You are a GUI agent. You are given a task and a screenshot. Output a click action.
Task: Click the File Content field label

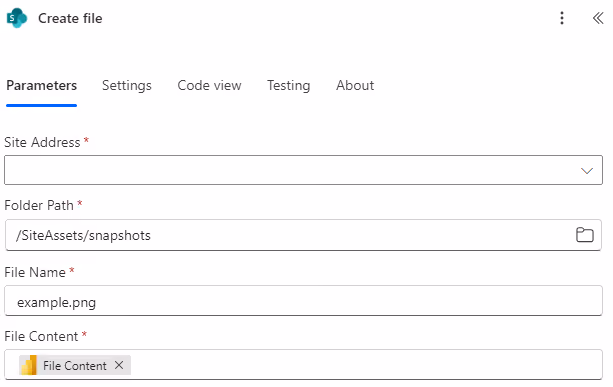click(x=41, y=336)
